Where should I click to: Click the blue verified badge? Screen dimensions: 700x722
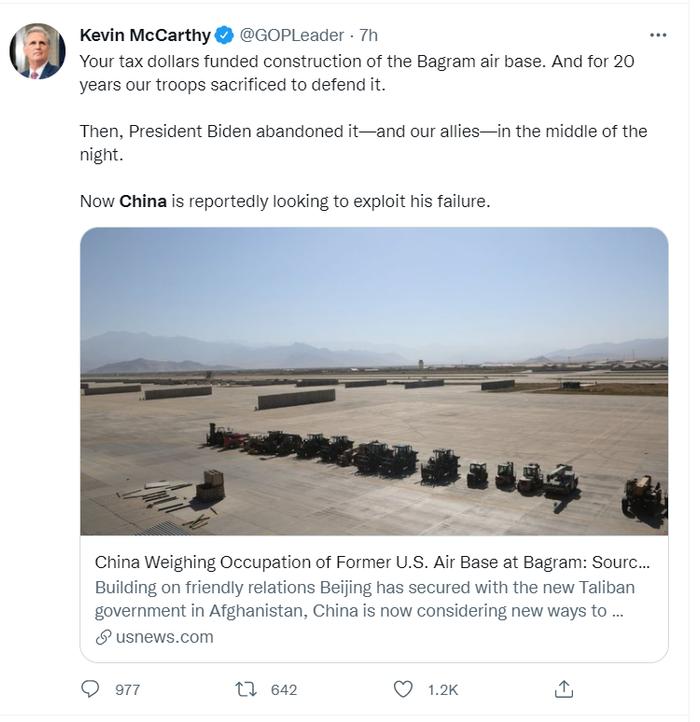(x=224, y=35)
